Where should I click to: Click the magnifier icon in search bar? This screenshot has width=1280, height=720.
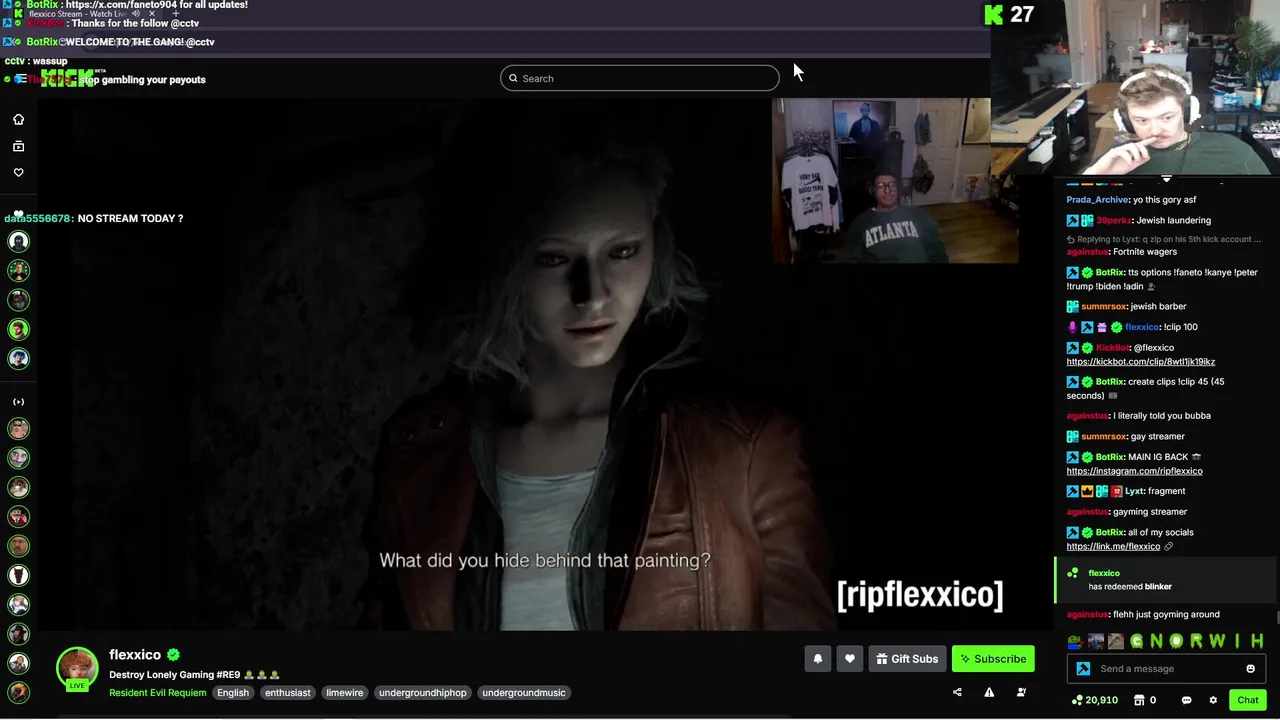pyautogui.click(x=513, y=78)
